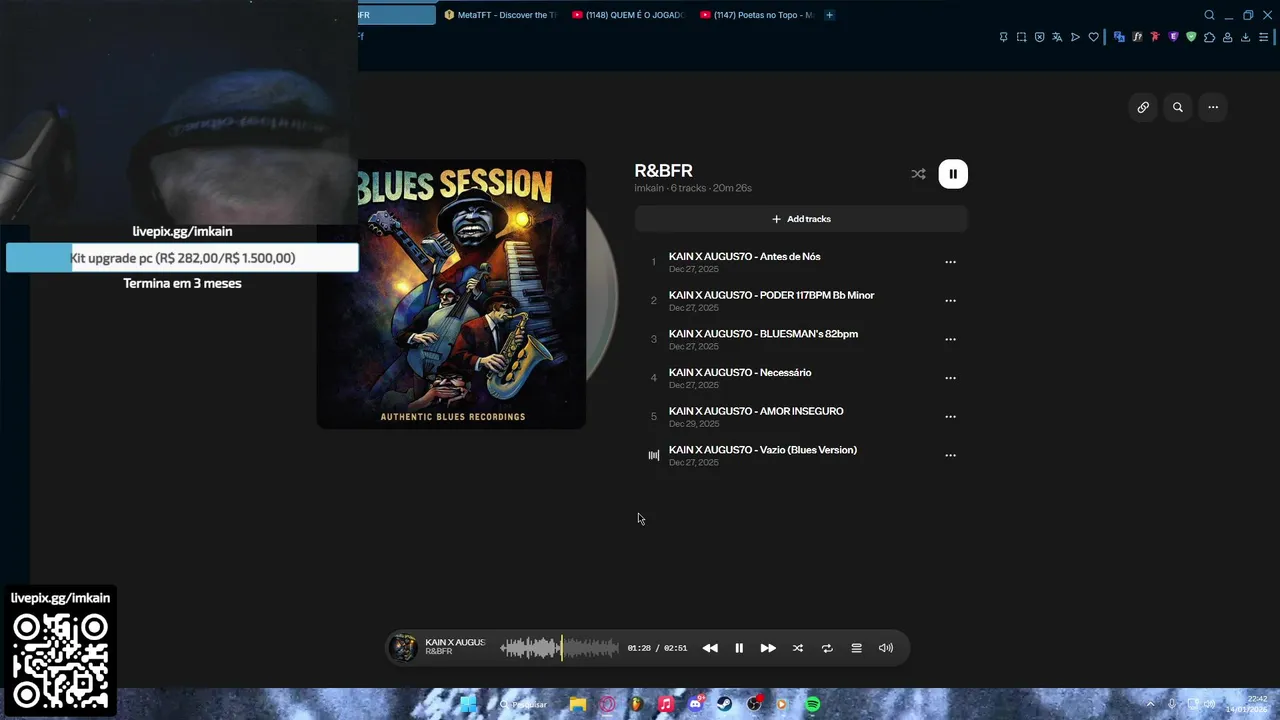The height and width of the screenshot is (720, 1280).
Task: Open the imkain author link under title
Action: point(649,188)
